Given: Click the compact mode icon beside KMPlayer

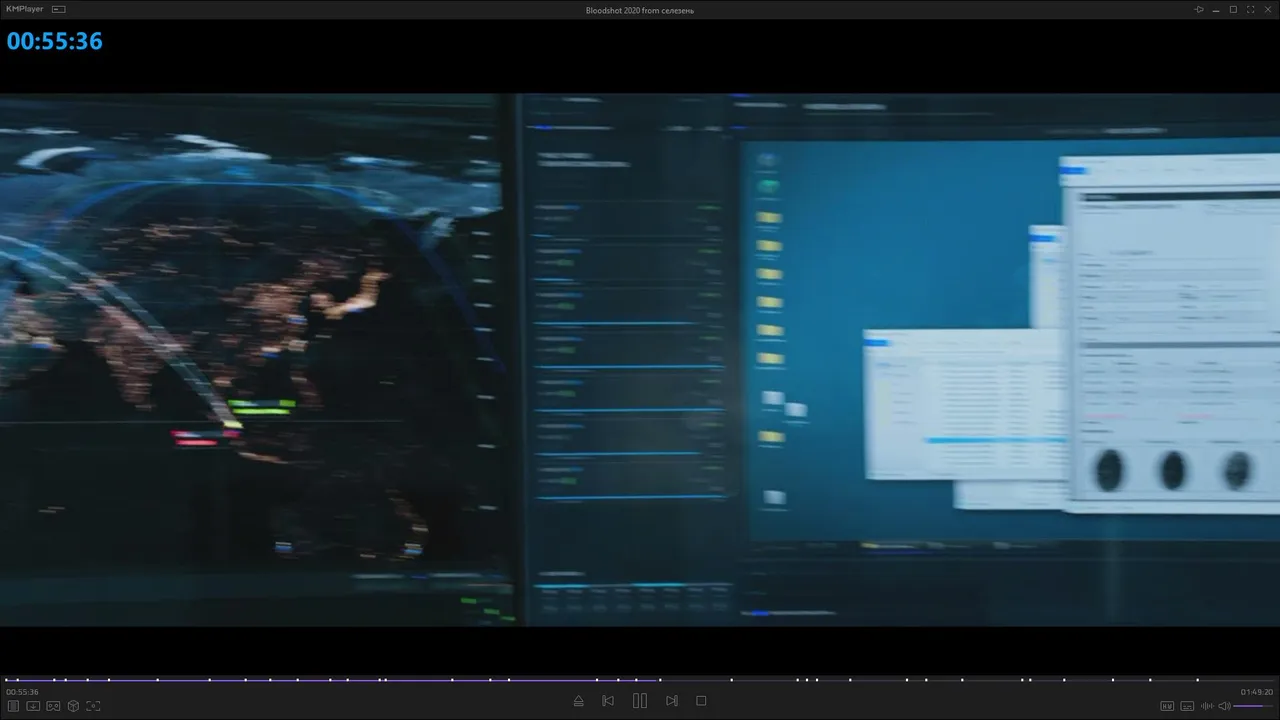Looking at the screenshot, I should (x=59, y=9).
